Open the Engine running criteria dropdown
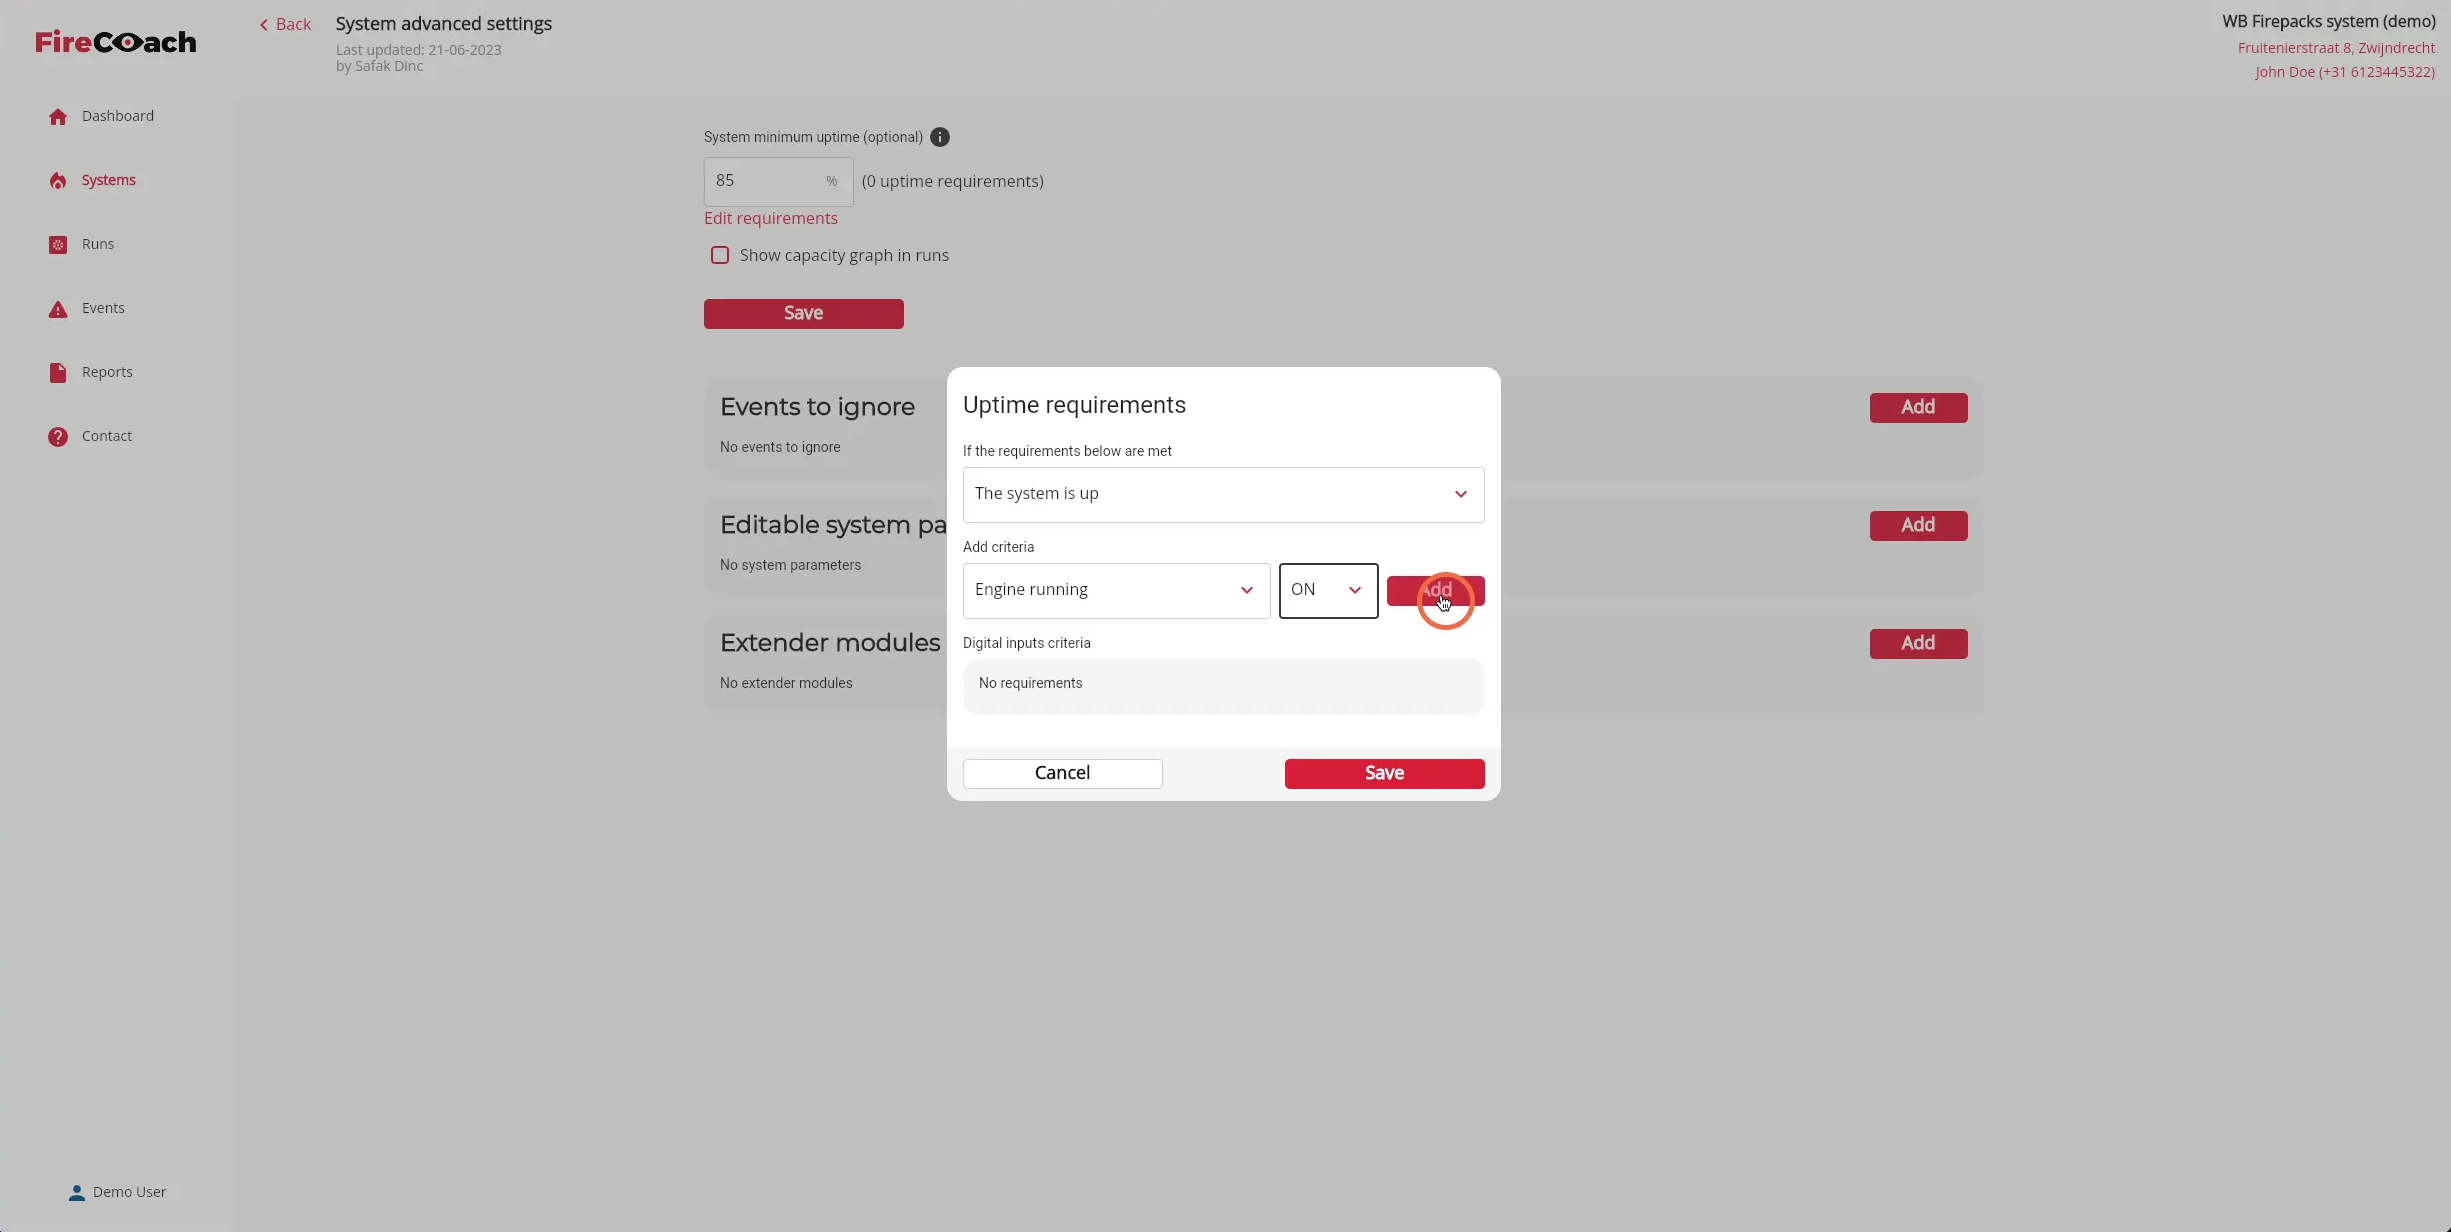Image resolution: width=2451 pixels, height=1232 pixels. point(1116,590)
